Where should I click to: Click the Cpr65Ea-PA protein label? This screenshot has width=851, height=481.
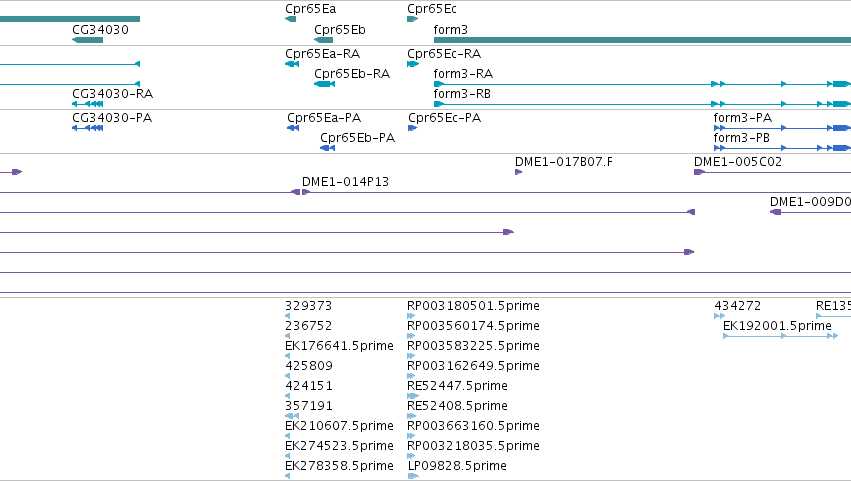click(324, 118)
